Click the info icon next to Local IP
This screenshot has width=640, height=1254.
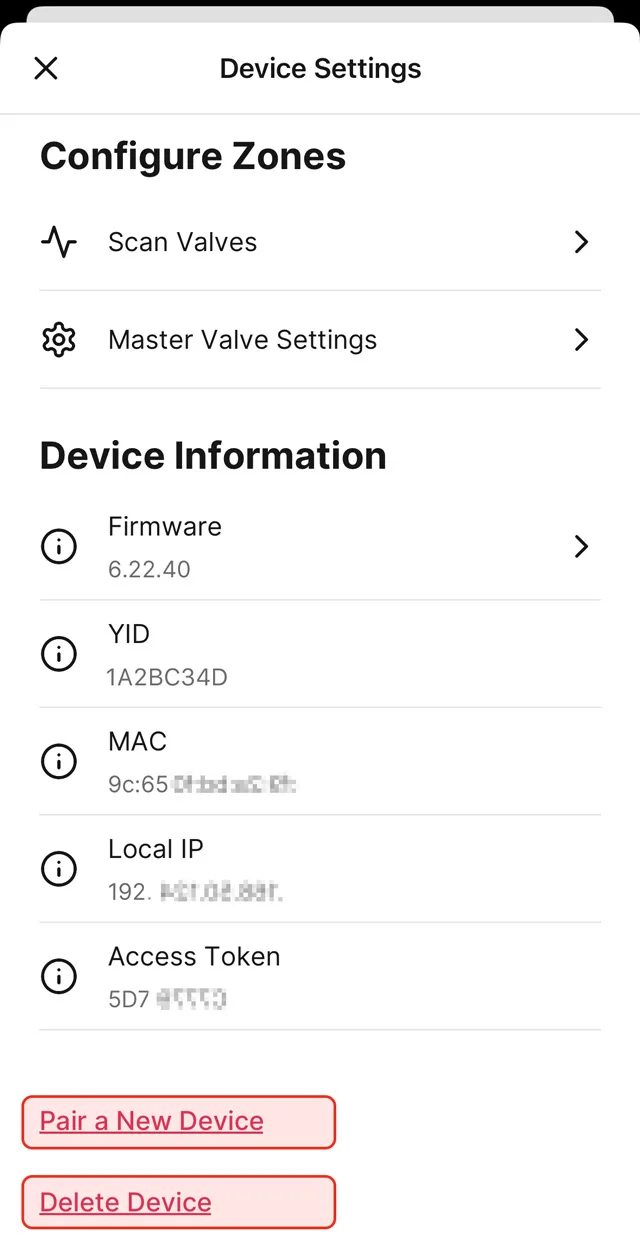tap(58, 868)
